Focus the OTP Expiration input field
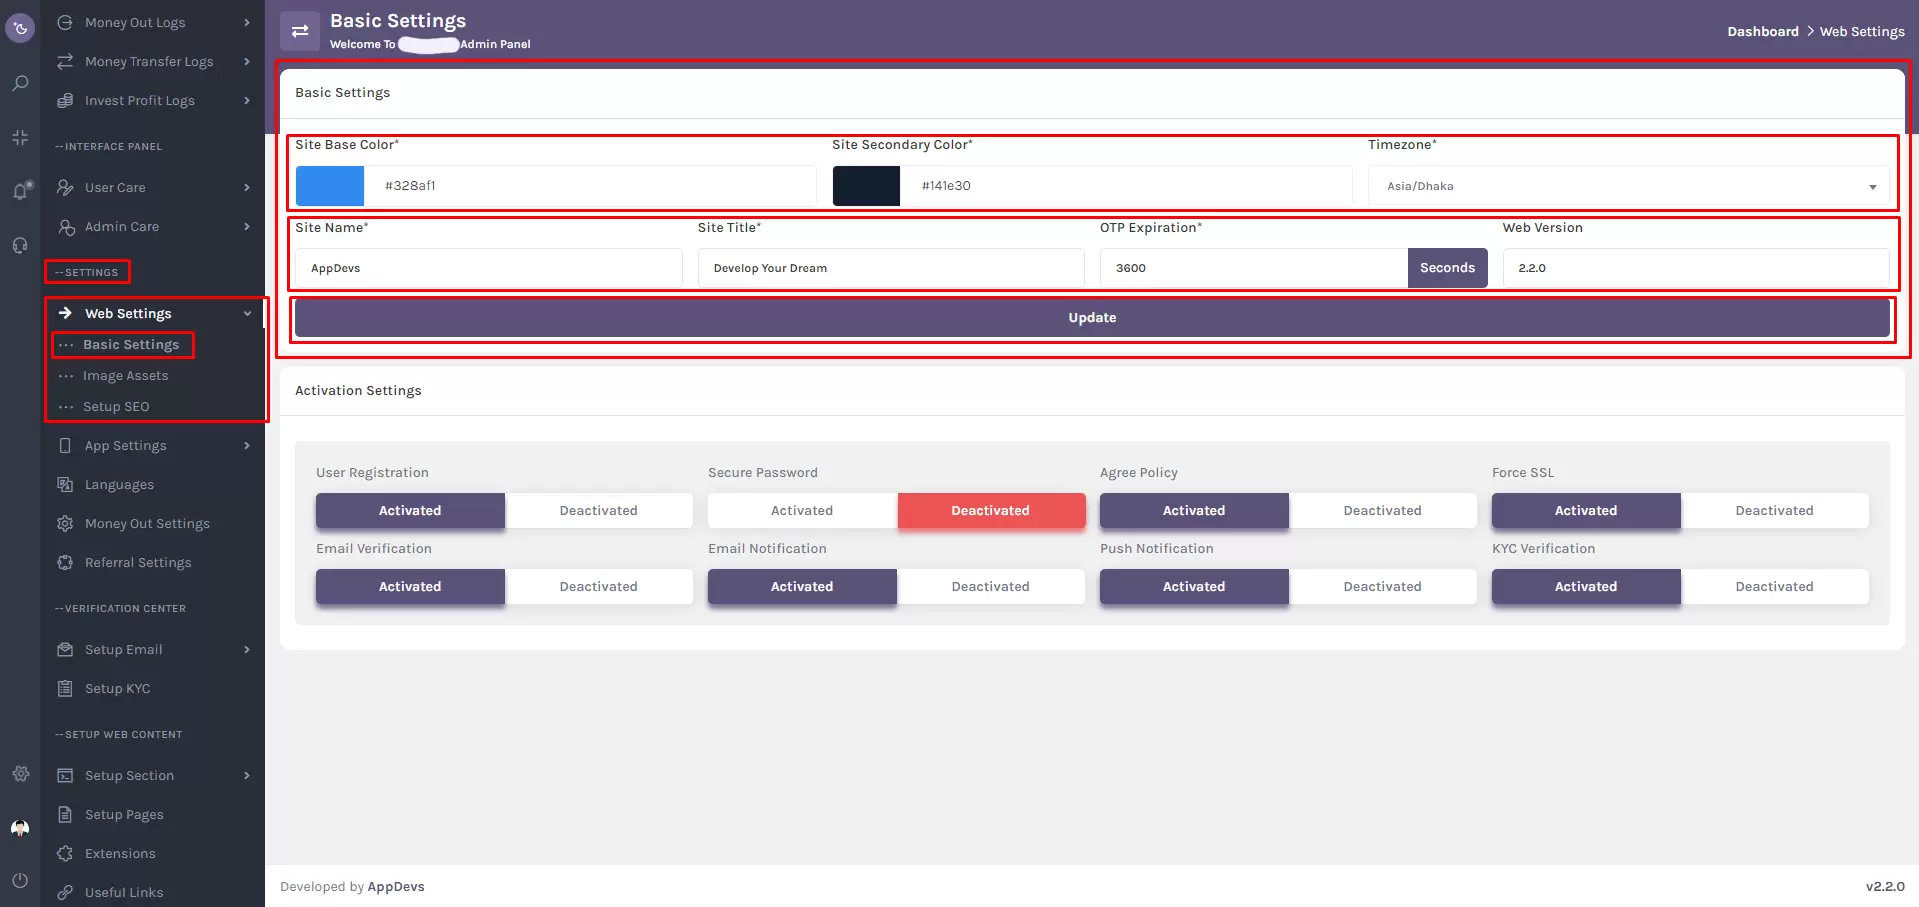1919x907 pixels. [1254, 268]
